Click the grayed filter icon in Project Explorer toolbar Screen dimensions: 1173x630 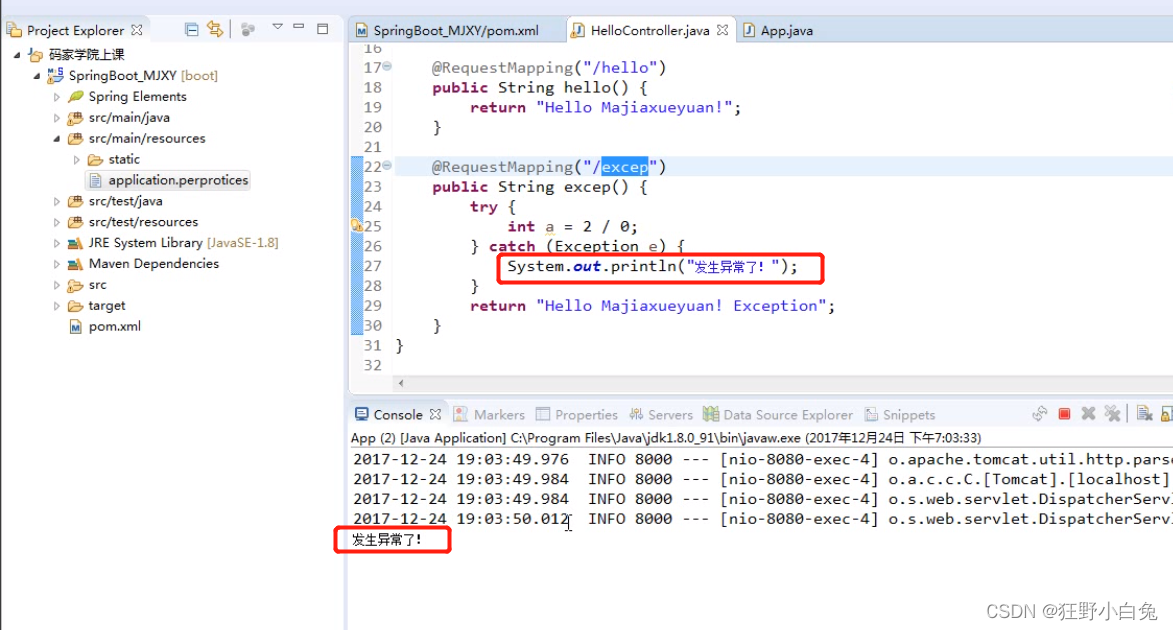coord(248,29)
